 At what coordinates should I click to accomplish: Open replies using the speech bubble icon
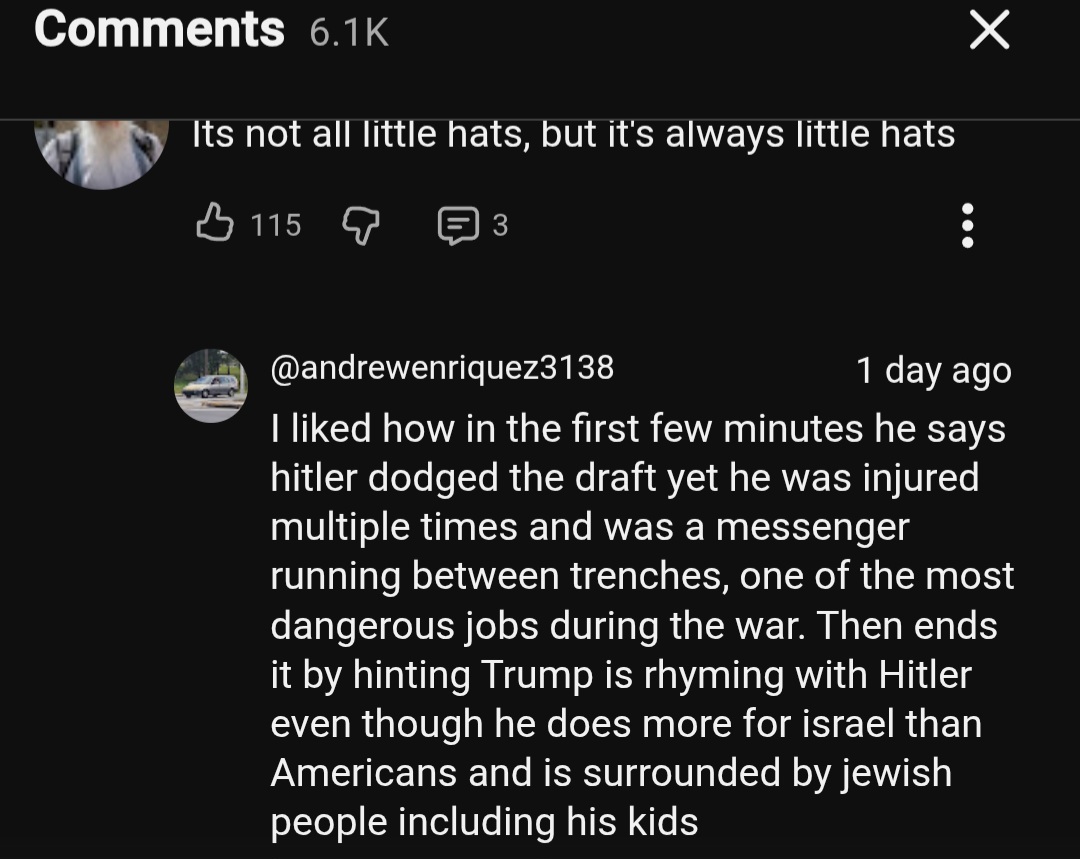pyautogui.click(x=458, y=226)
